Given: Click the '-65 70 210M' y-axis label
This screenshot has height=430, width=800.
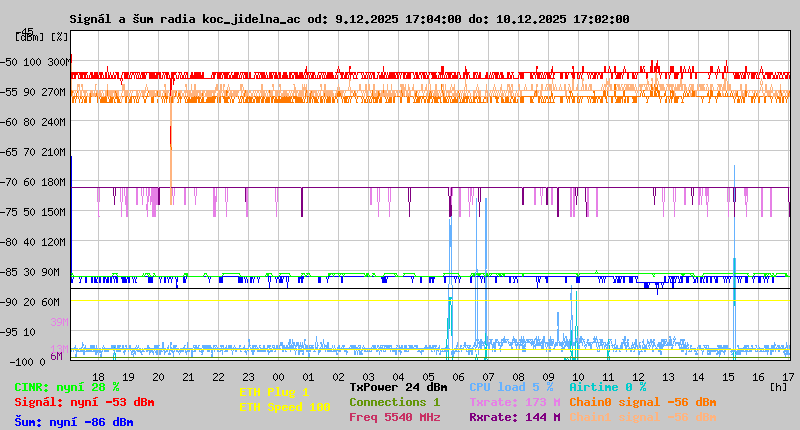Looking at the screenshot, I should 33,152.
